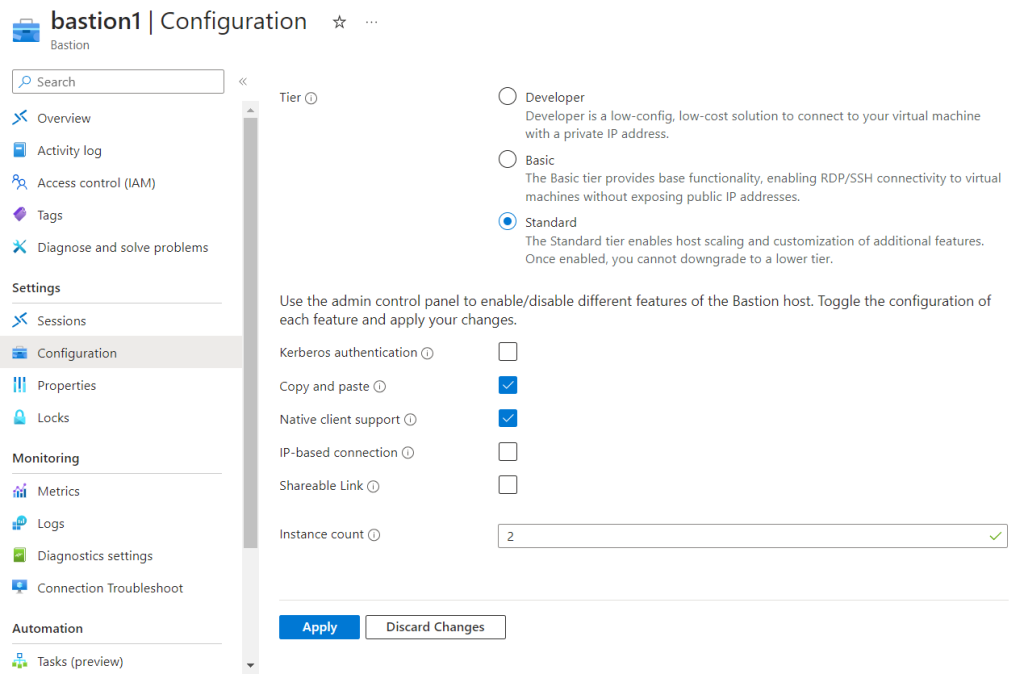Collapse the sidebar with double chevron
The image size is (1024, 674).
tap(242, 82)
